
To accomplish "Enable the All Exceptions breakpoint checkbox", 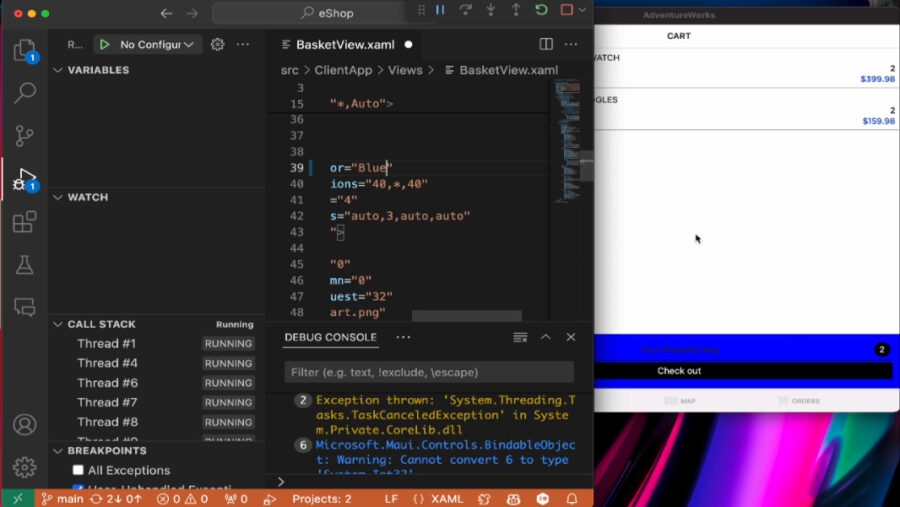I will [78, 470].
